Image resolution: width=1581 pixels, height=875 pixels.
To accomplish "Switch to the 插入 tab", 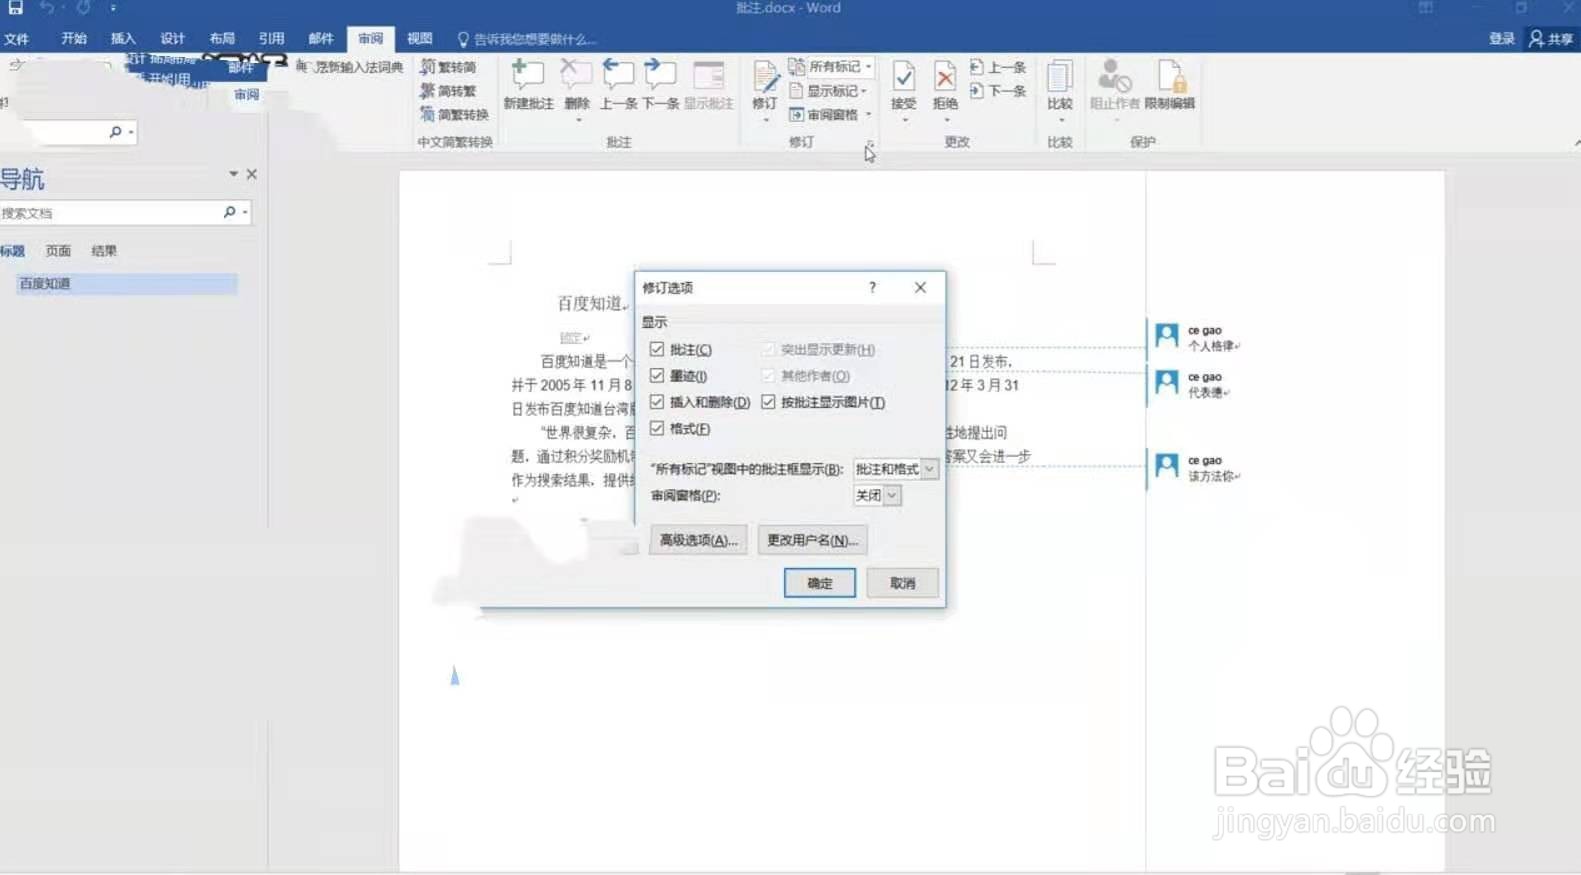I will pos(123,38).
